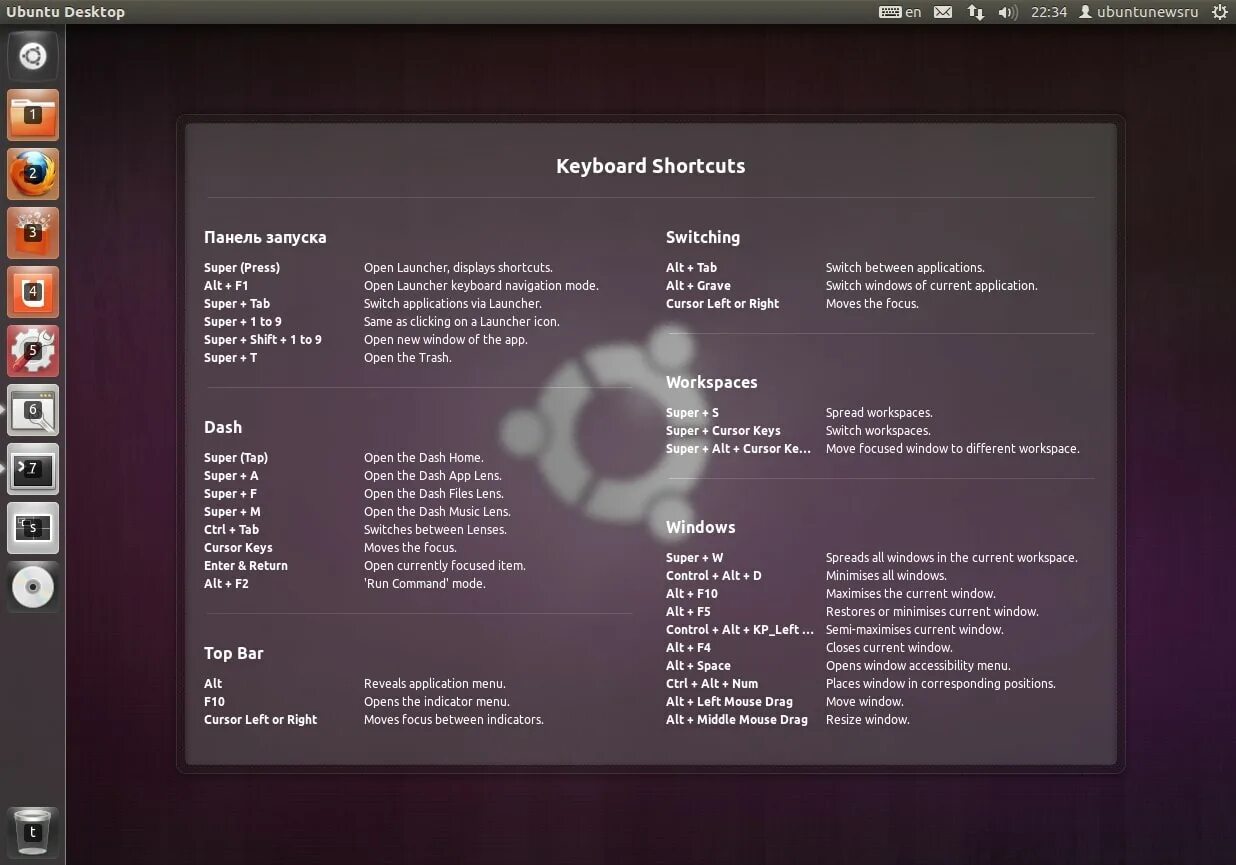The width and height of the screenshot is (1236, 865).
Task: Click 'Reveals application menu.' description
Action: click(435, 684)
